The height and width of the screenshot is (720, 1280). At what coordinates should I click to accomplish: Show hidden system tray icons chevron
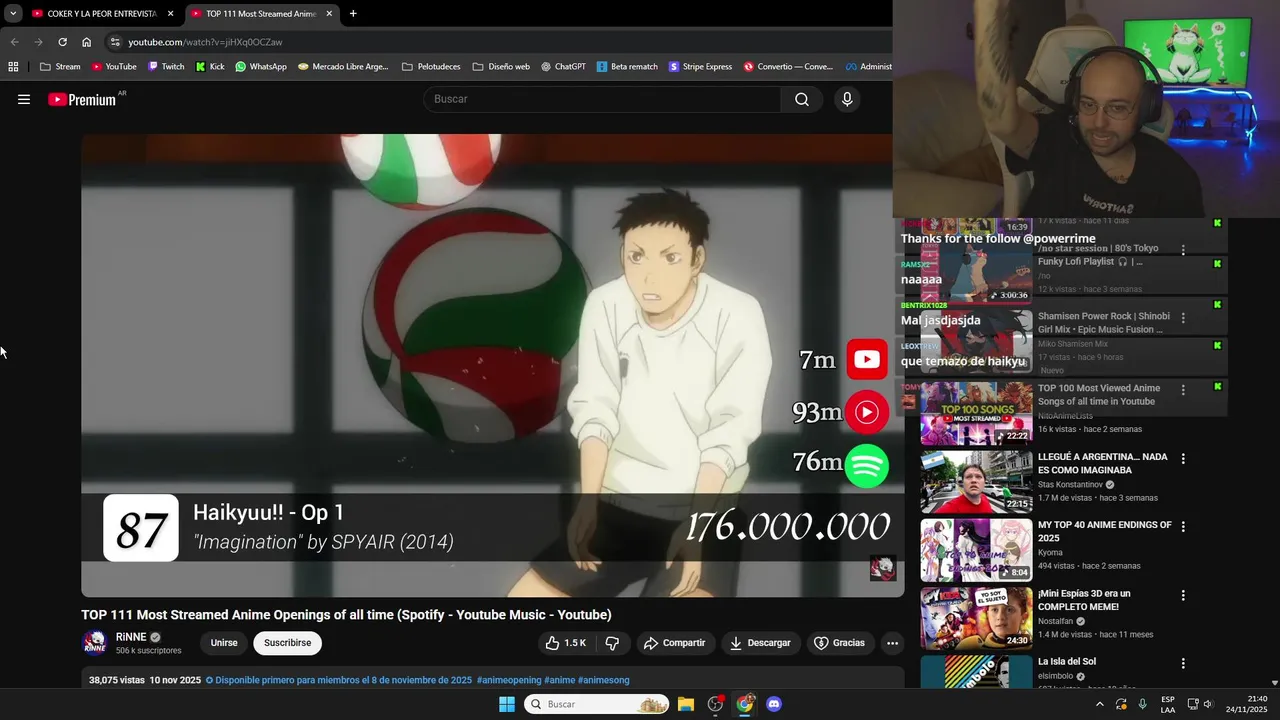point(1100,704)
